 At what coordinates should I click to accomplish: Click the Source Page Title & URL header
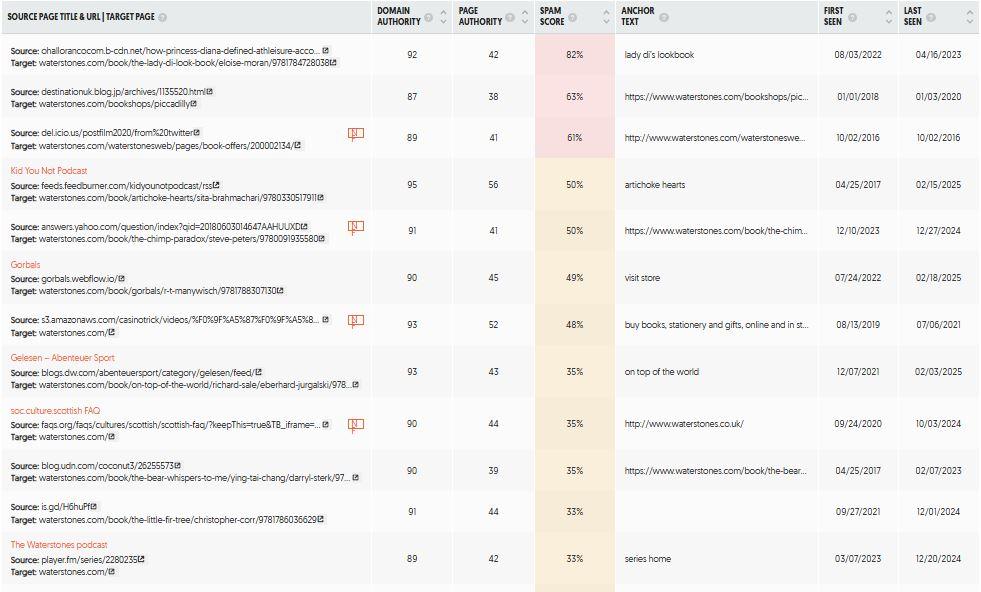coord(81,17)
